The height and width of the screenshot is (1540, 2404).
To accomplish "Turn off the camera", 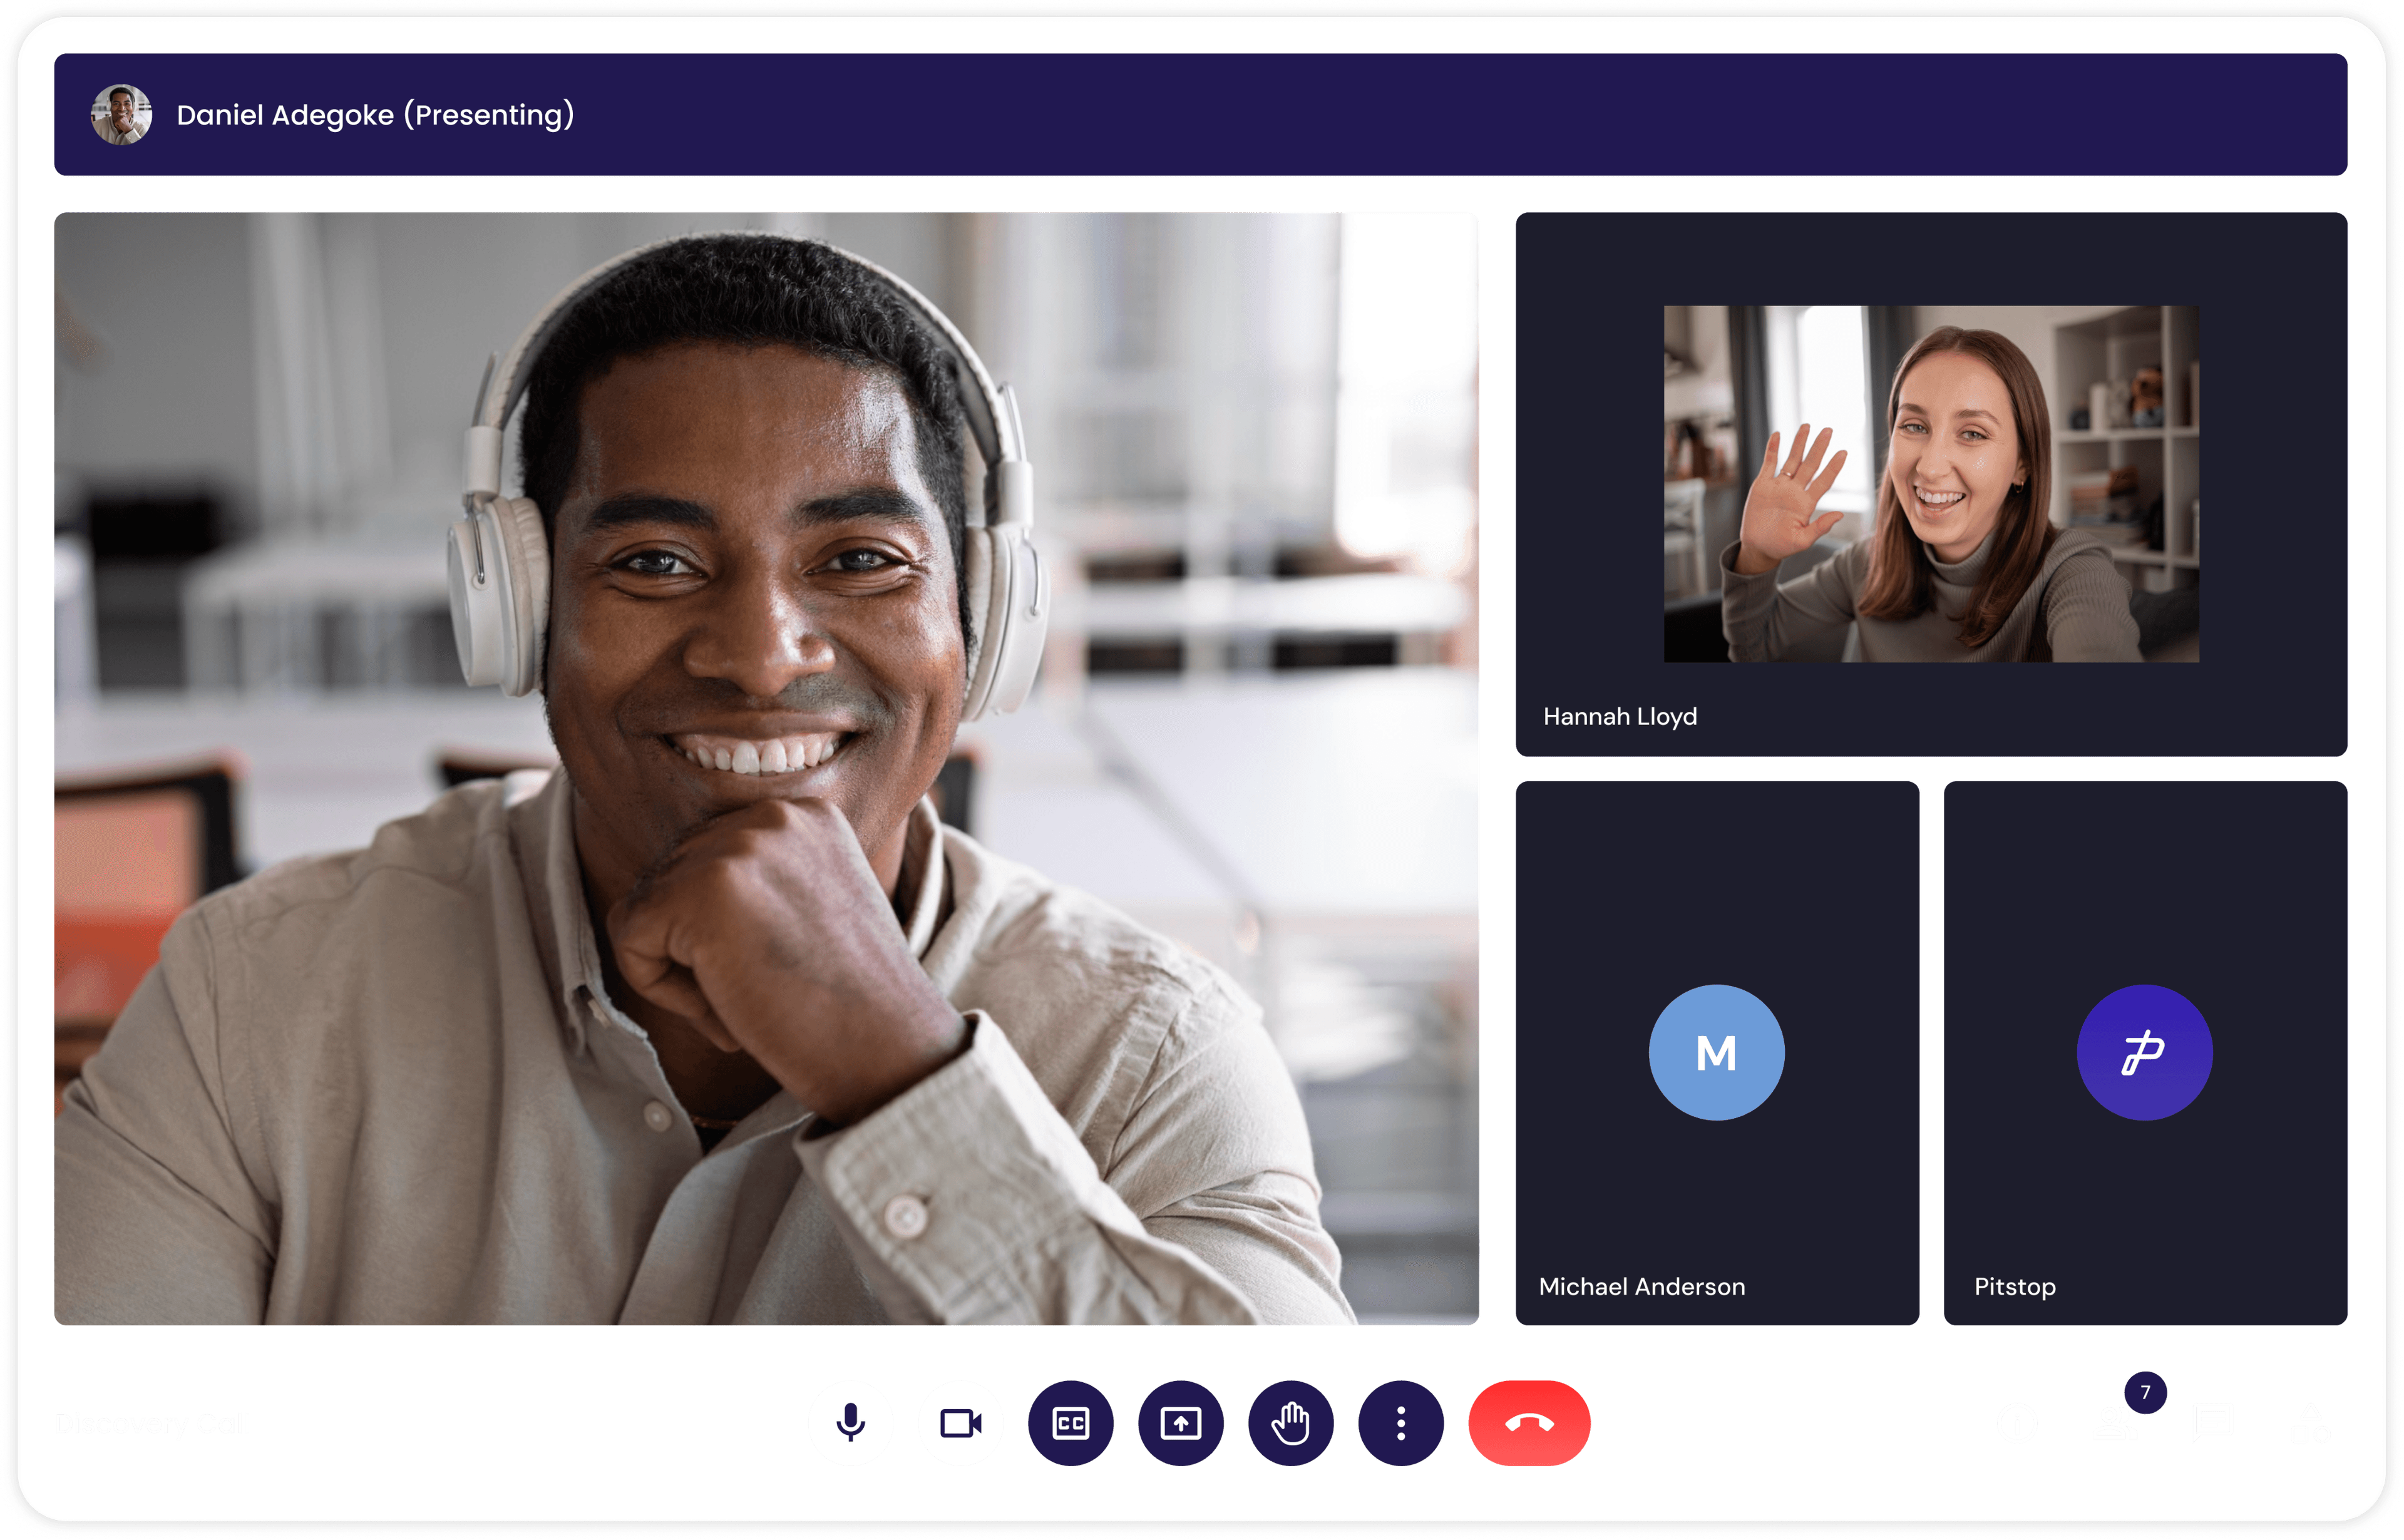I will coord(962,1424).
